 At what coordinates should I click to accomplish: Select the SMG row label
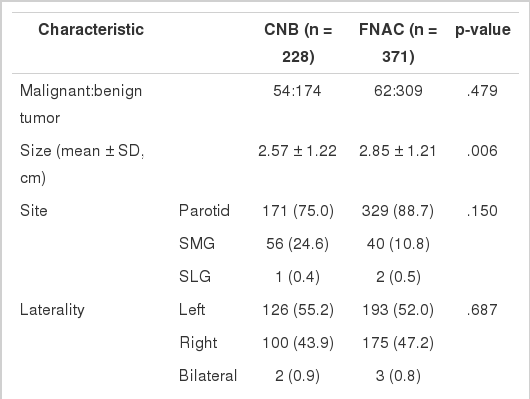click(197, 243)
